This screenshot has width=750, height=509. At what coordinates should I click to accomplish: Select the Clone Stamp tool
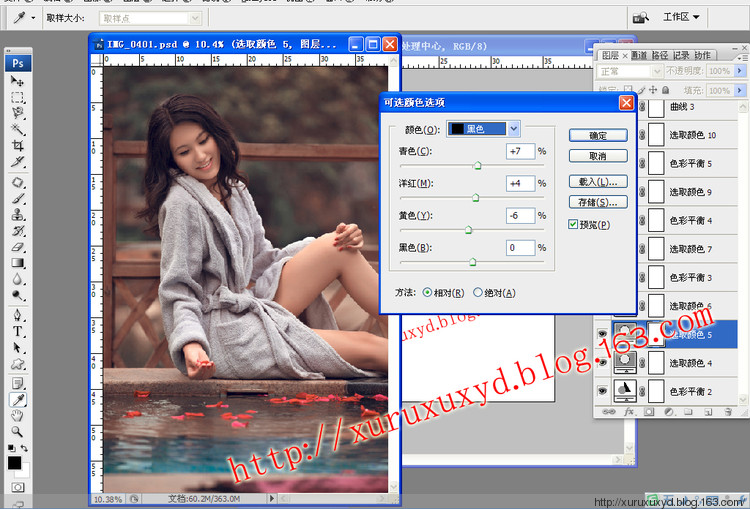[x=18, y=215]
